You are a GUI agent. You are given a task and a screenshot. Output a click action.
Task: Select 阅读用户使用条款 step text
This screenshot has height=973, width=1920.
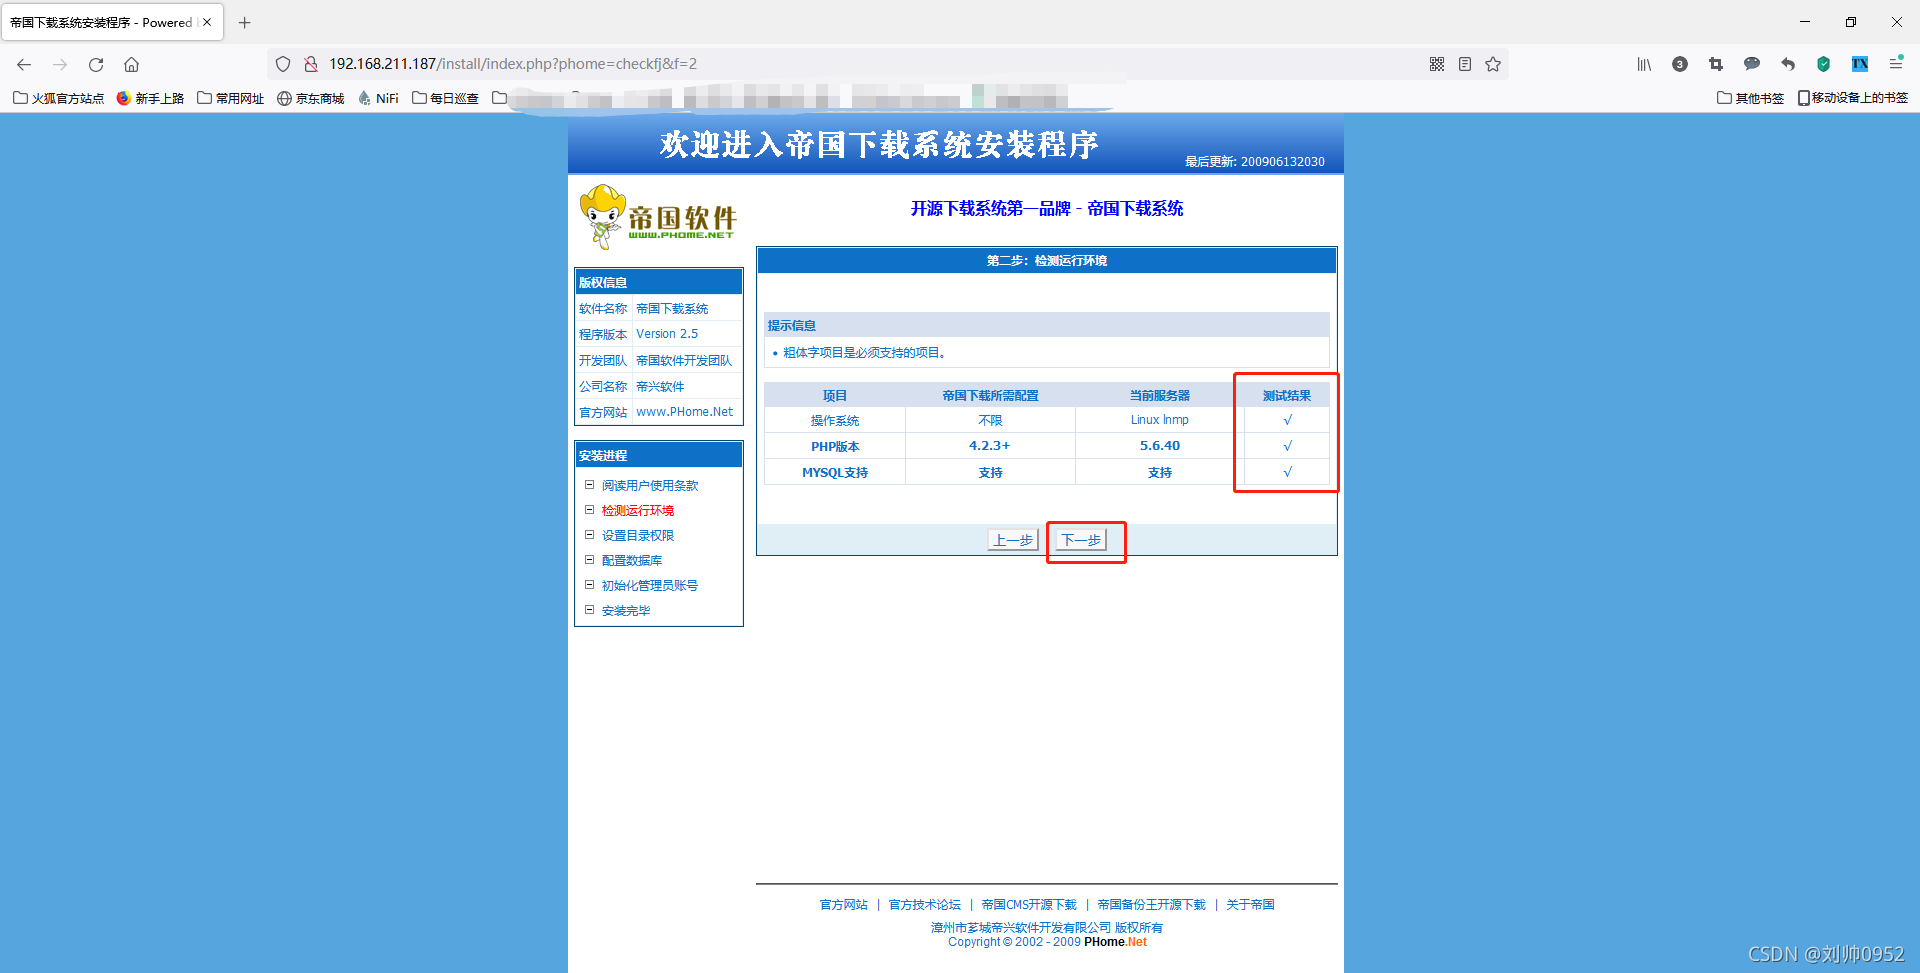click(x=650, y=486)
